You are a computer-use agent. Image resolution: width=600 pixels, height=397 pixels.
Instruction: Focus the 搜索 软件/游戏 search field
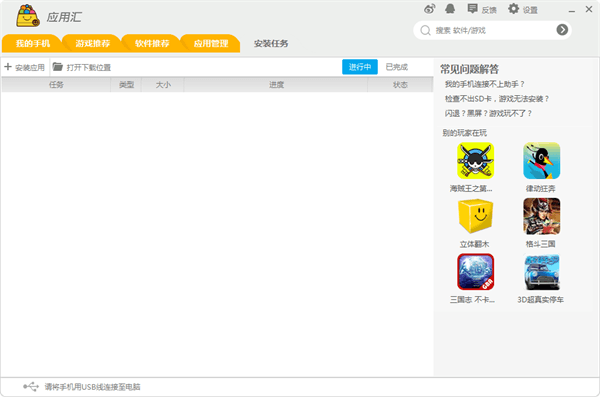492,30
